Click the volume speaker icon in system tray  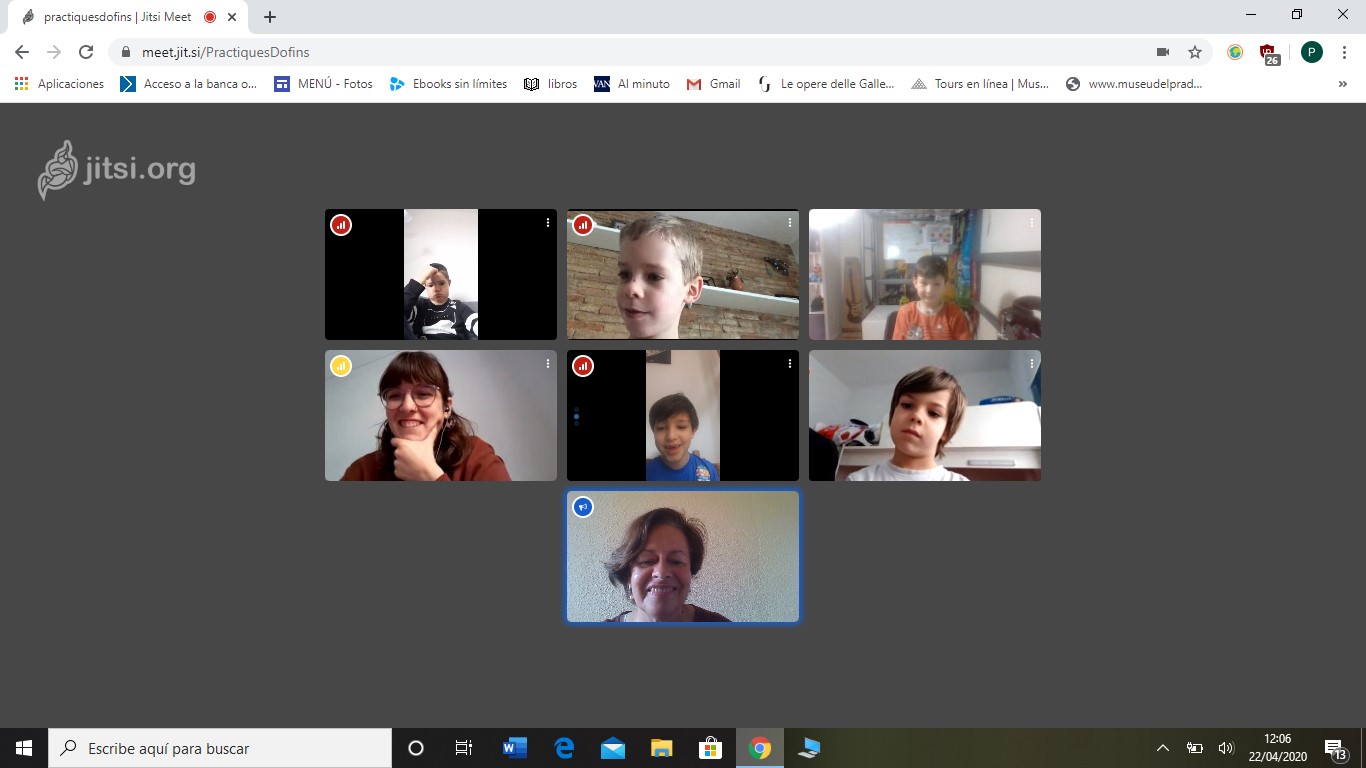point(1225,748)
